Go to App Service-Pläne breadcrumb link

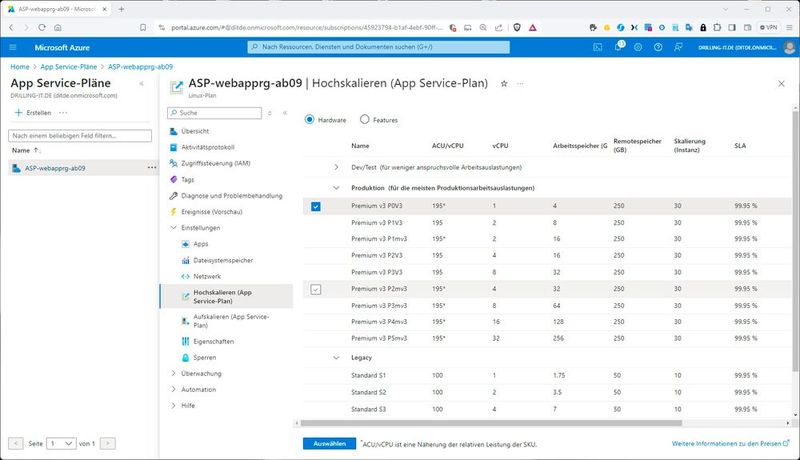tap(68, 67)
